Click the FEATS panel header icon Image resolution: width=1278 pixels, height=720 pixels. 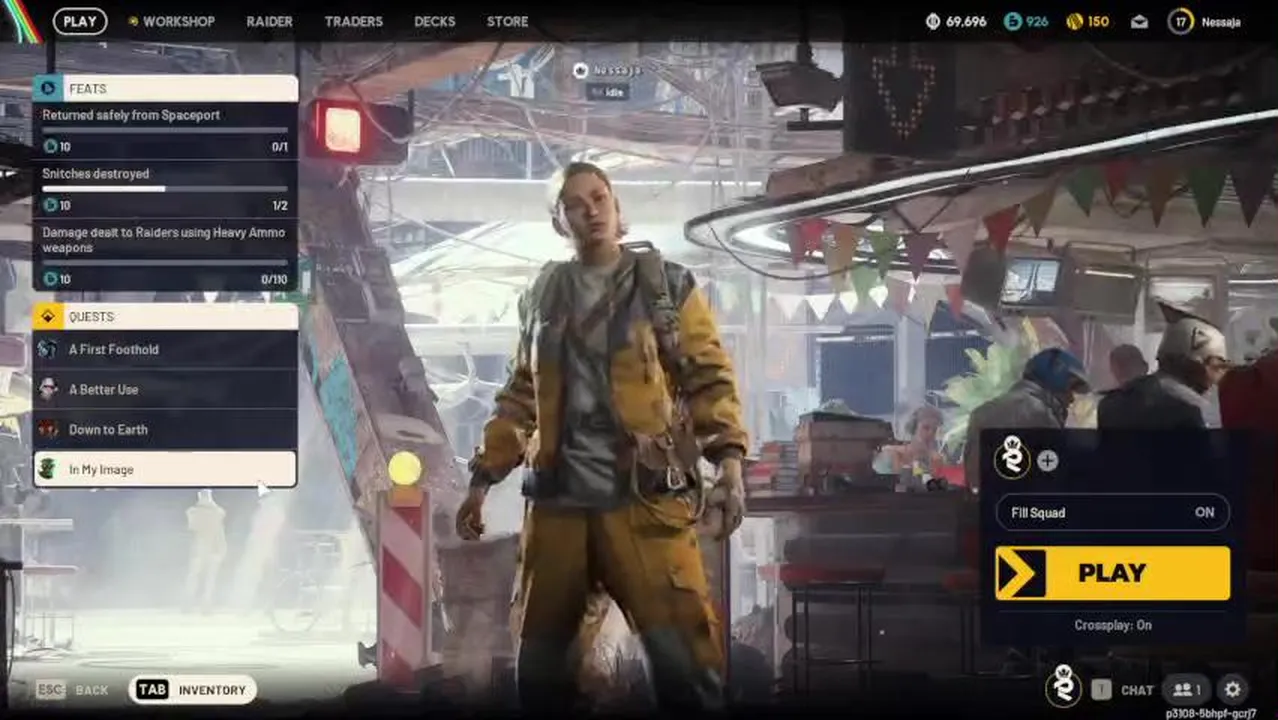click(48, 88)
